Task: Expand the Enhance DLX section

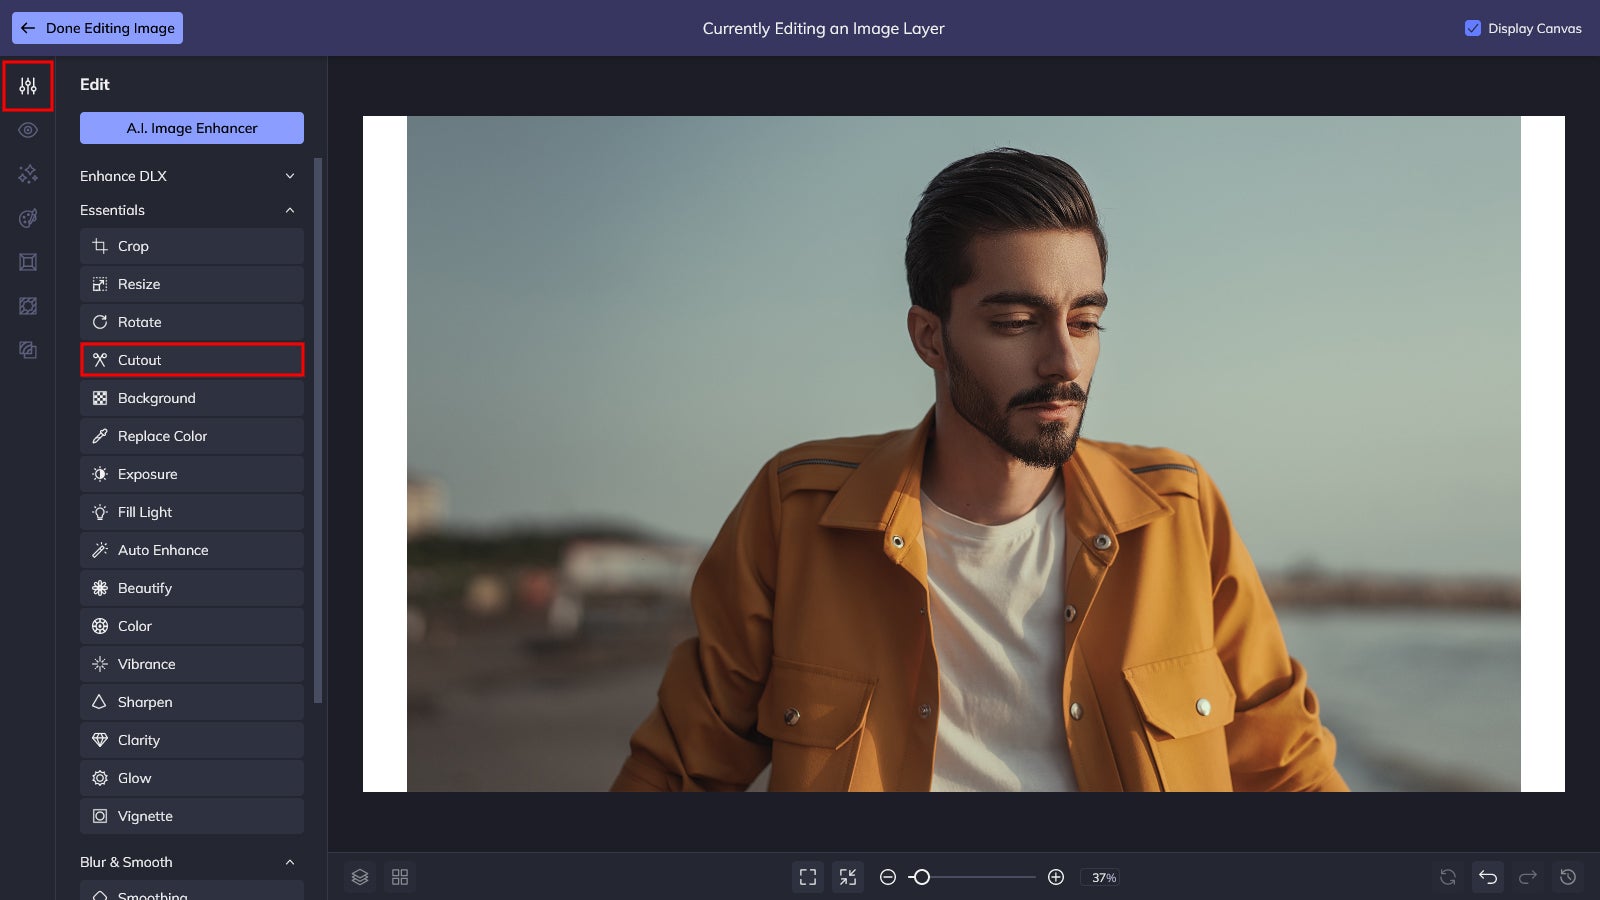Action: point(289,176)
